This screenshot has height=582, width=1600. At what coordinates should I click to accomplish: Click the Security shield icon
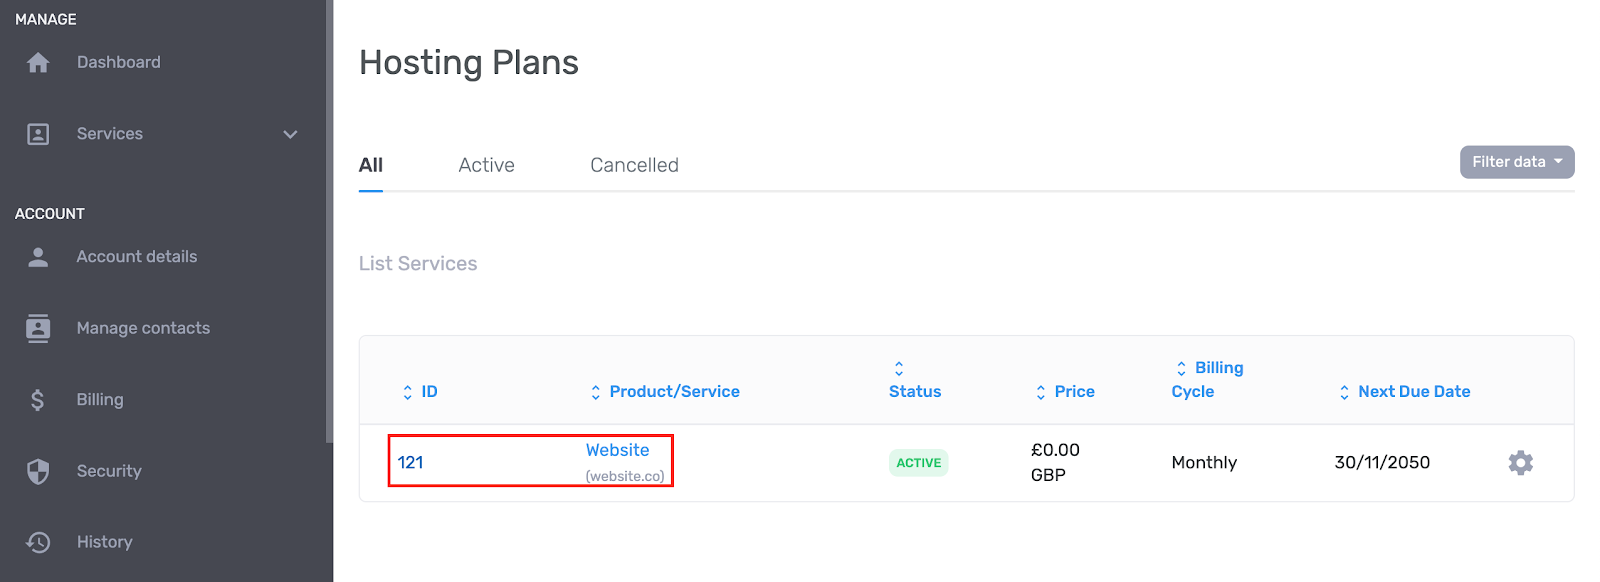pos(38,471)
